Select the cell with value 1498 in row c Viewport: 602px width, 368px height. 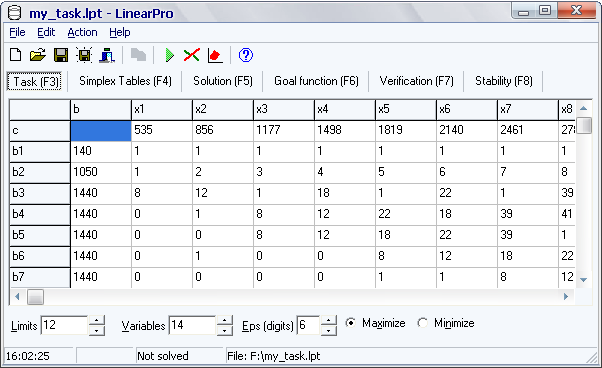point(345,130)
